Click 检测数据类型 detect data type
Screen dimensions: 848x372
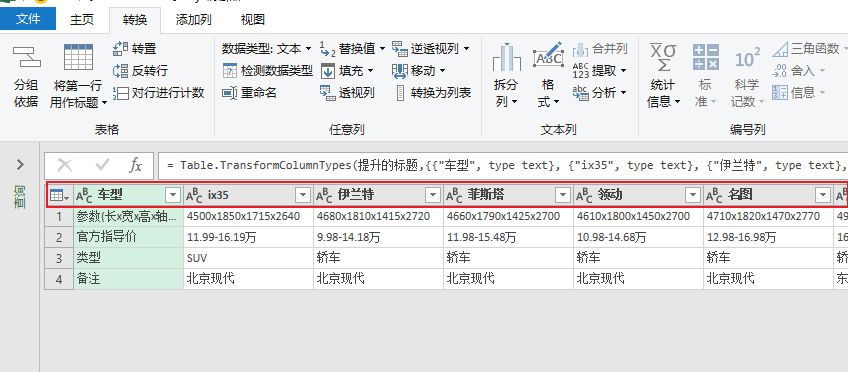[268, 70]
